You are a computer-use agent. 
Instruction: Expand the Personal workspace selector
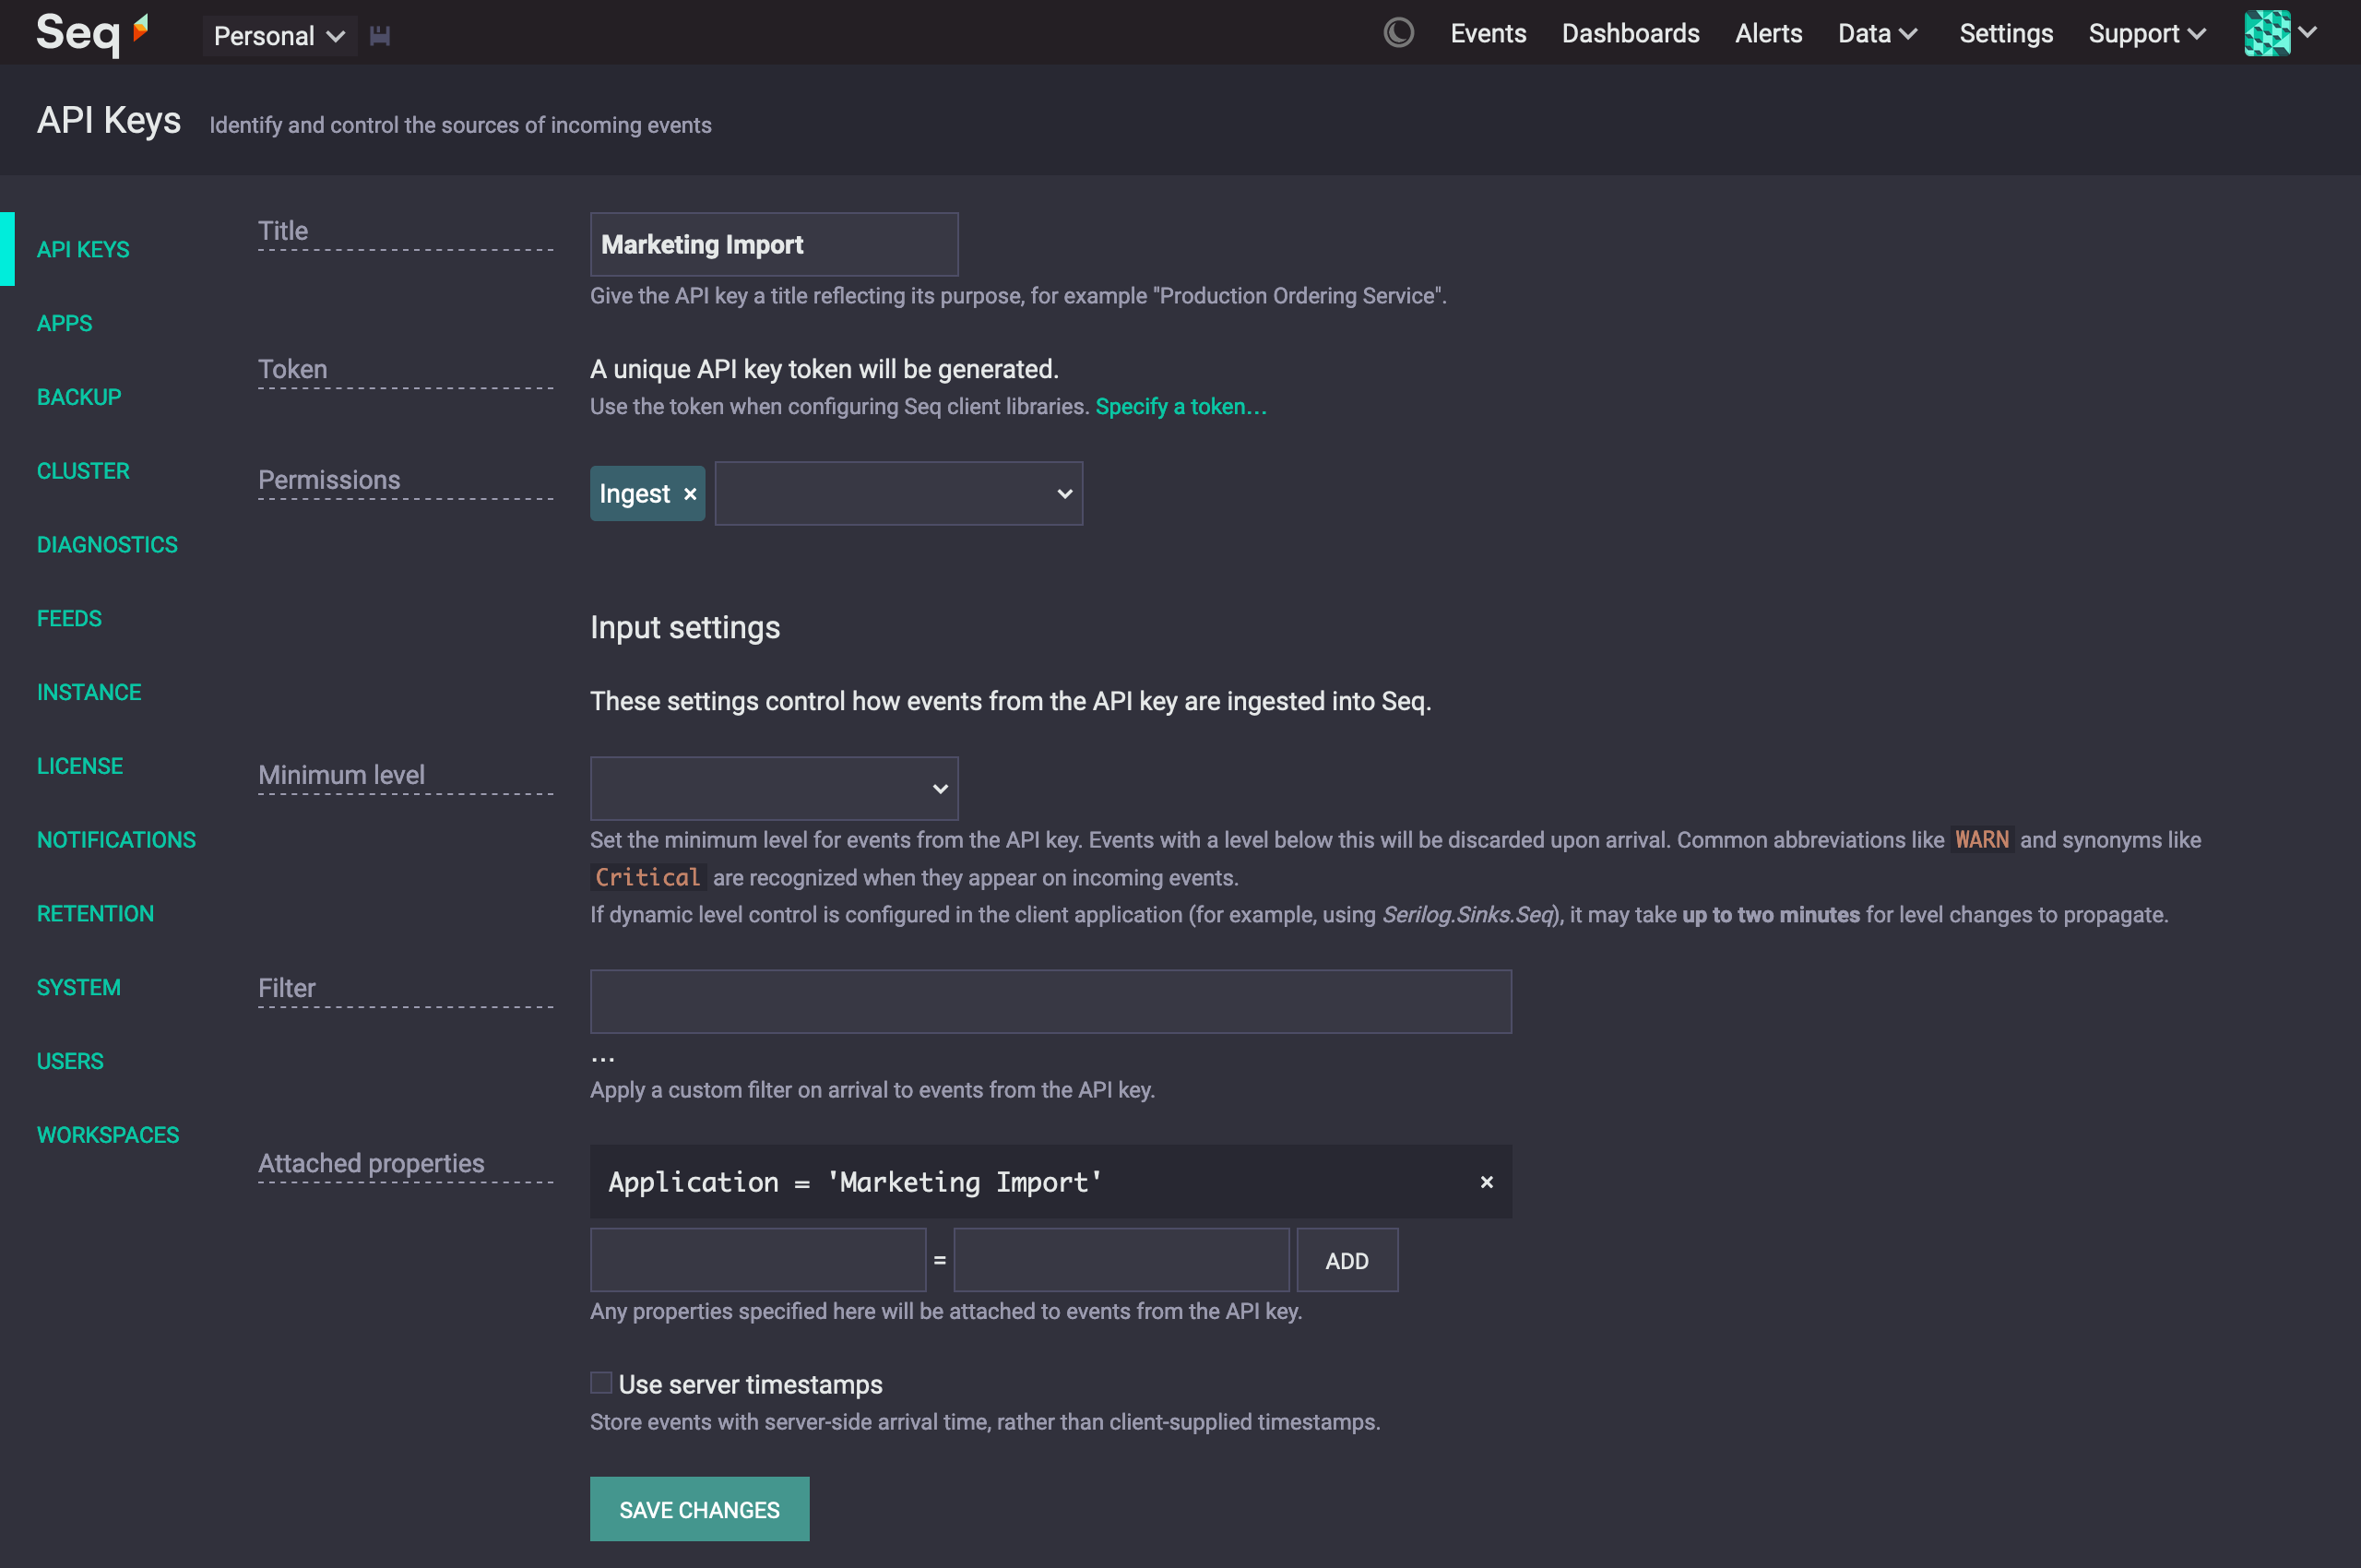coord(279,36)
